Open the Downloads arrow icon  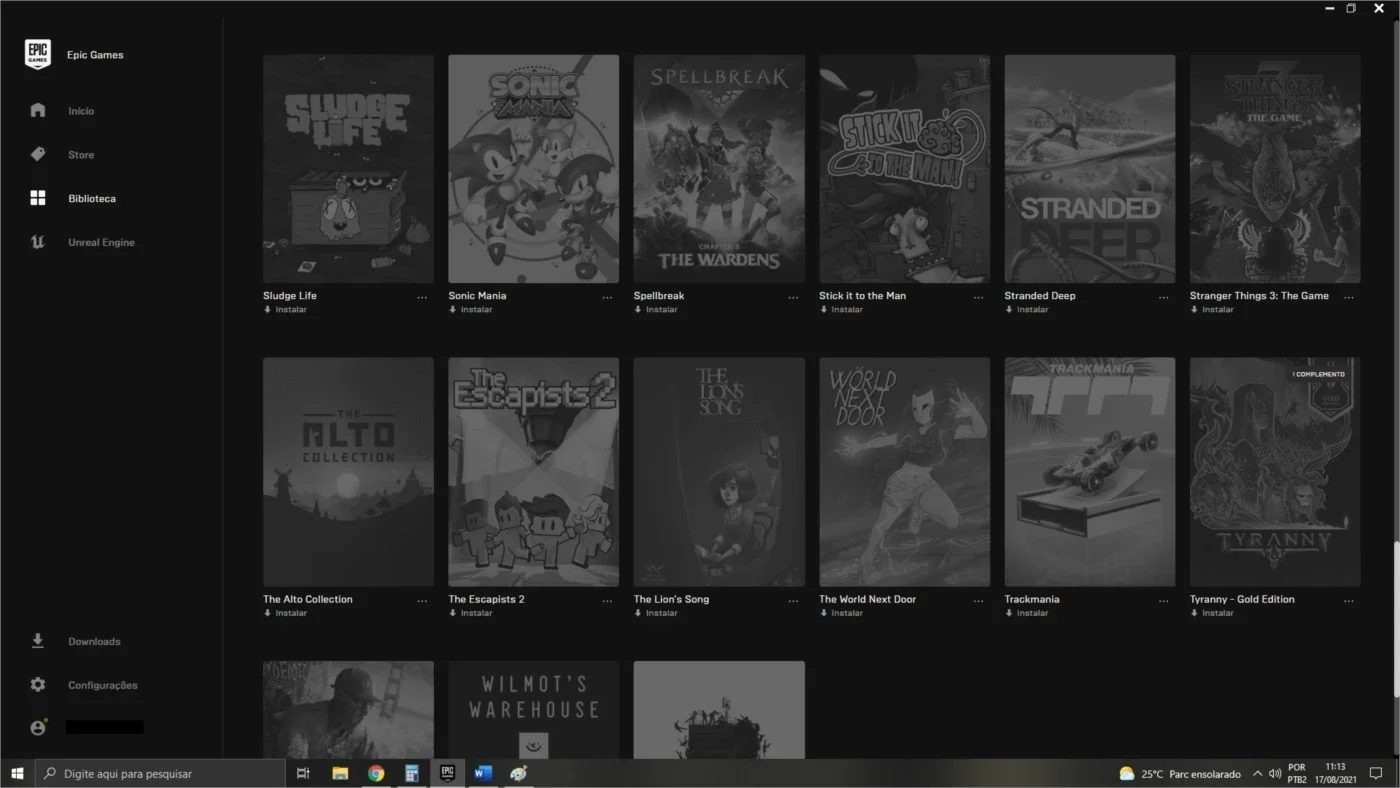[x=38, y=641]
